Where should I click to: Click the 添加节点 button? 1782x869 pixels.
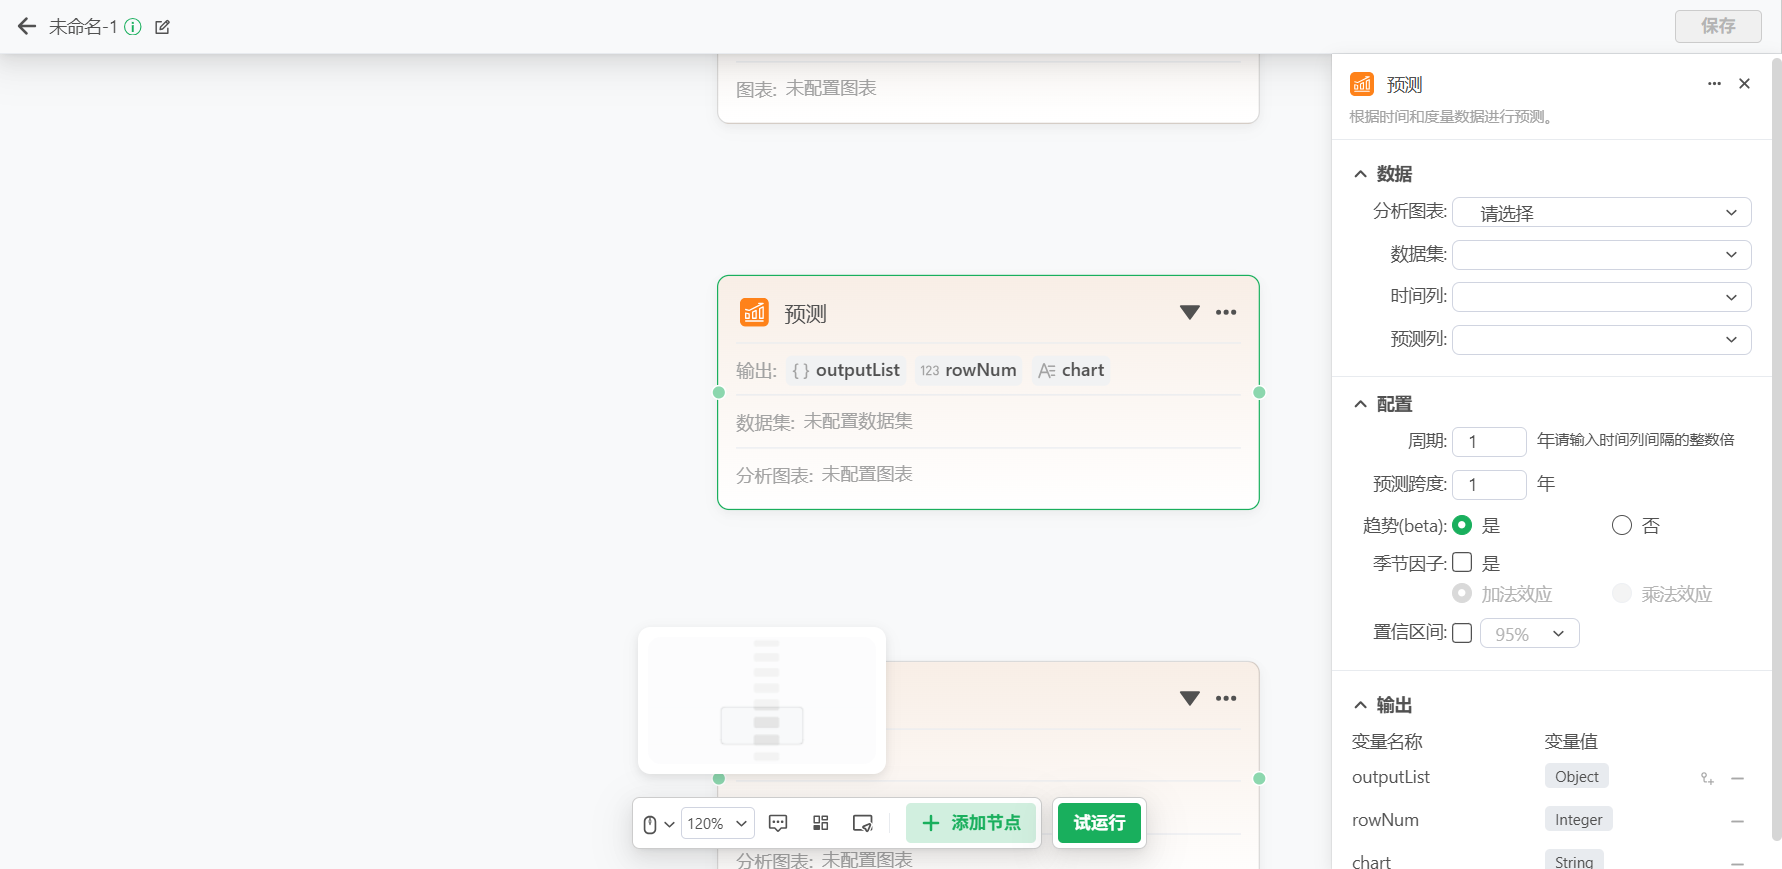click(971, 823)
